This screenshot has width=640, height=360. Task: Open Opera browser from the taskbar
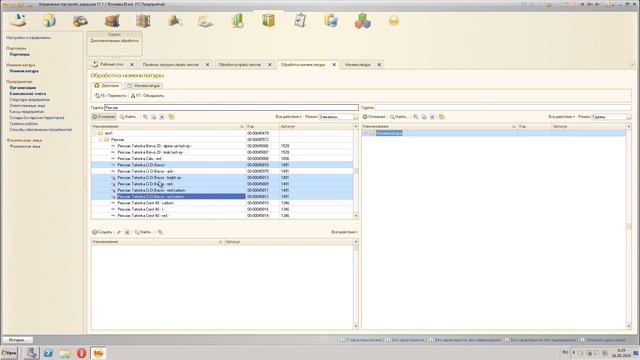click(x=81, y=353)
